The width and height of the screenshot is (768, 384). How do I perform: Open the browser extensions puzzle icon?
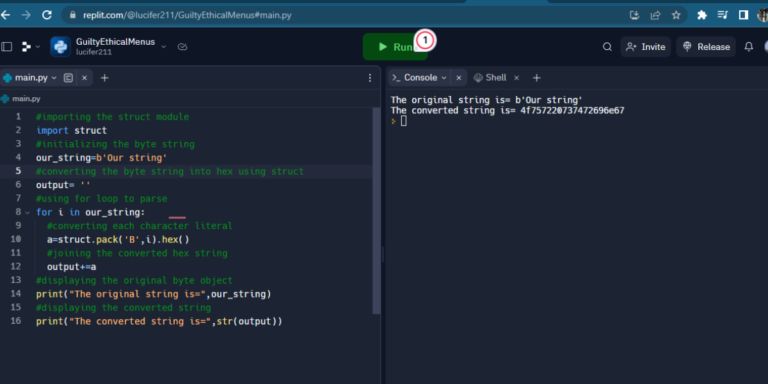pos(702,15)
